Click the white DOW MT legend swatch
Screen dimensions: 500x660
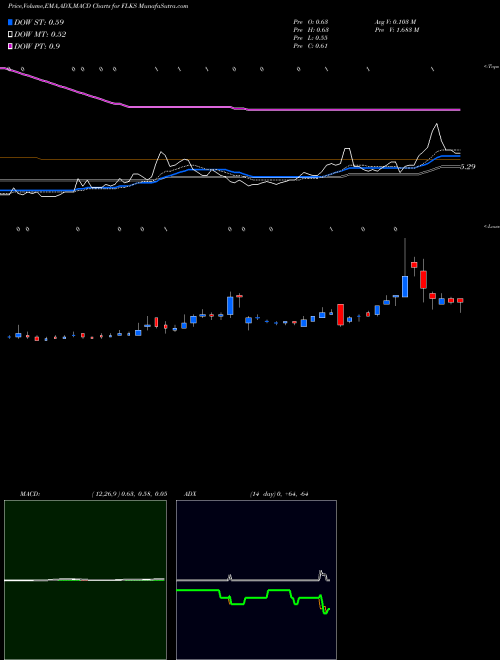[10, 34]
